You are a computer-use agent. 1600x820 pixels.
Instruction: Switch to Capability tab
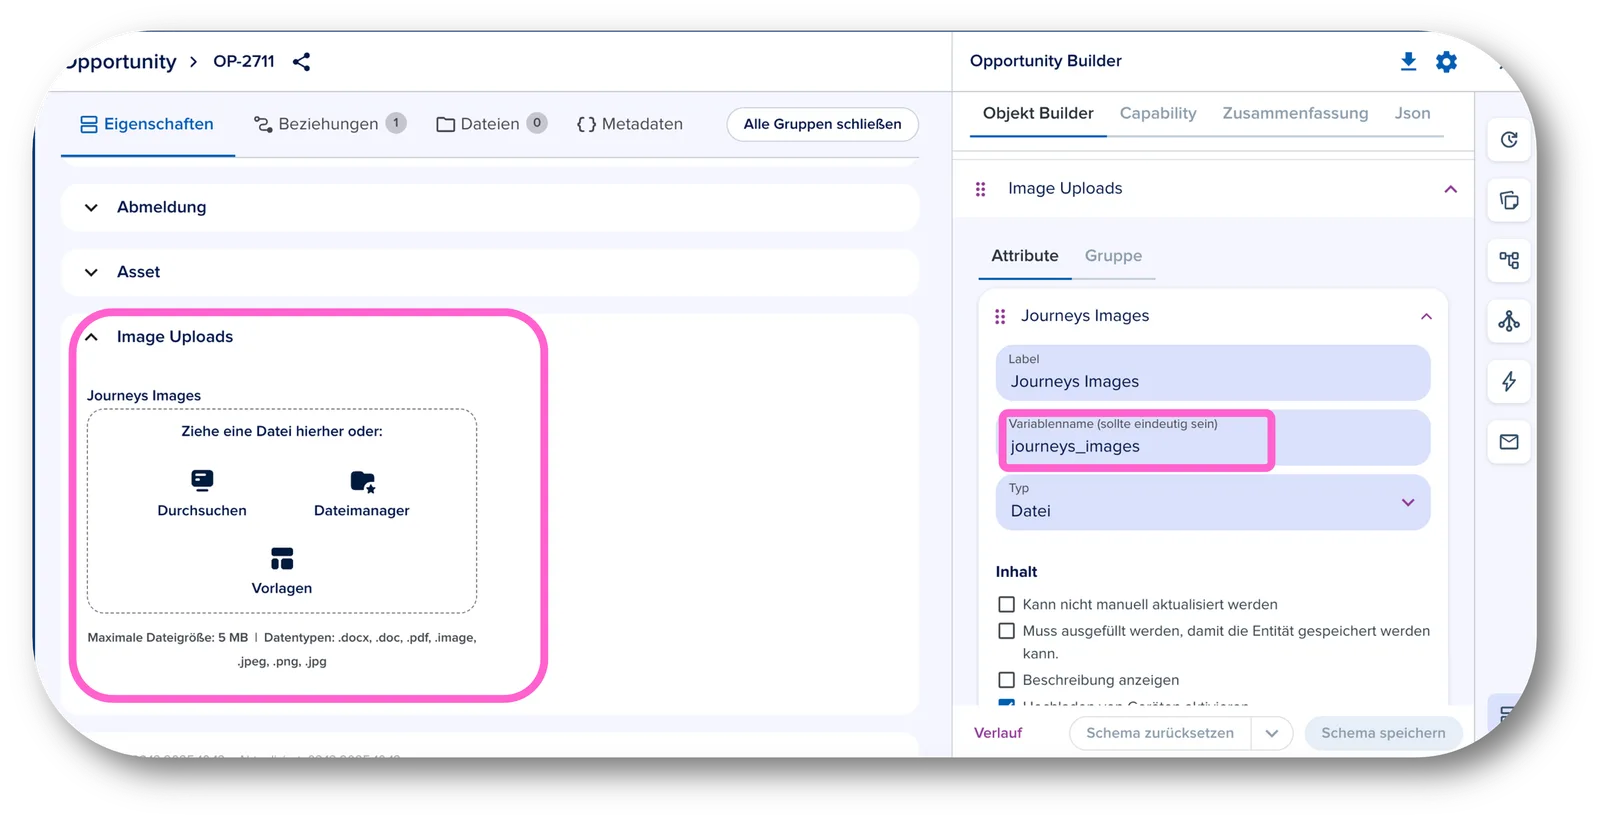click(x=1158, y=113)
